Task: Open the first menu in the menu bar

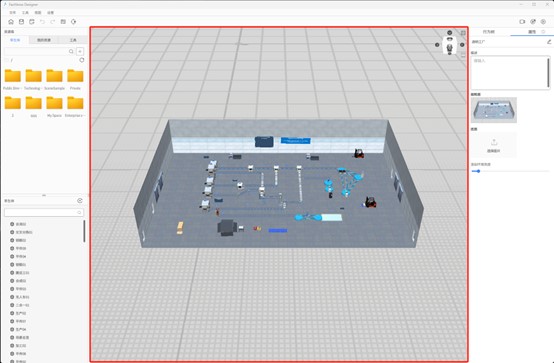Action: [13, 12]
